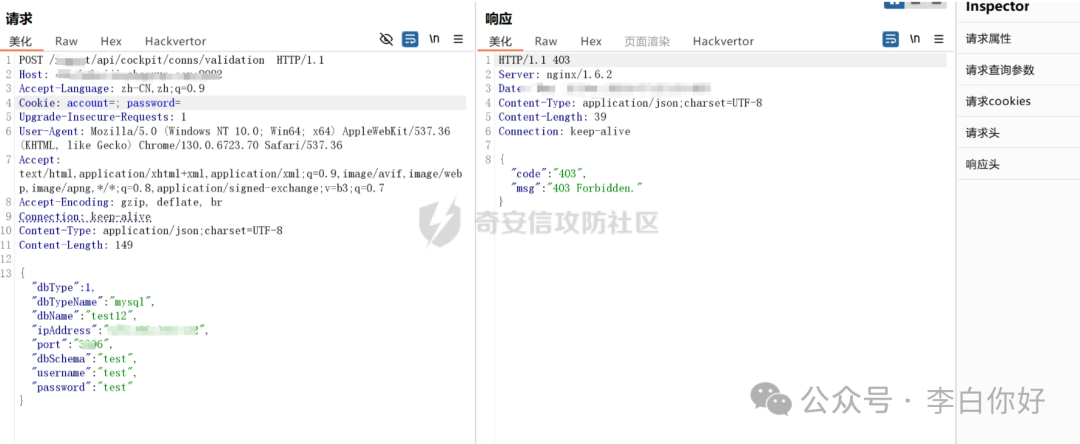Image resolution: width=1080 pixels, height=444 pixels.
Task: Click the Cookie header line in request editor
Action: tap(100, 103)
